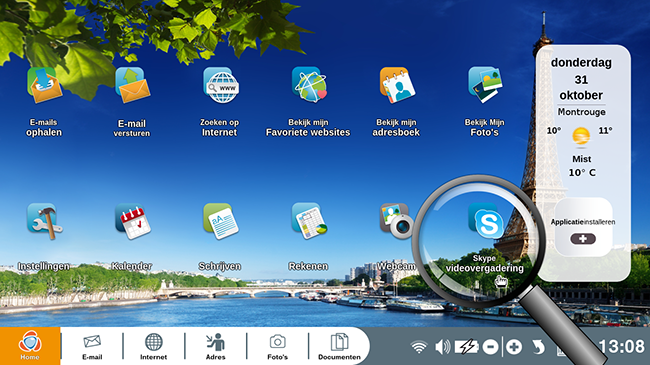Open Internet from the bottom bar
The height and width of the screenshot is (365, 650).
point(153,346)
